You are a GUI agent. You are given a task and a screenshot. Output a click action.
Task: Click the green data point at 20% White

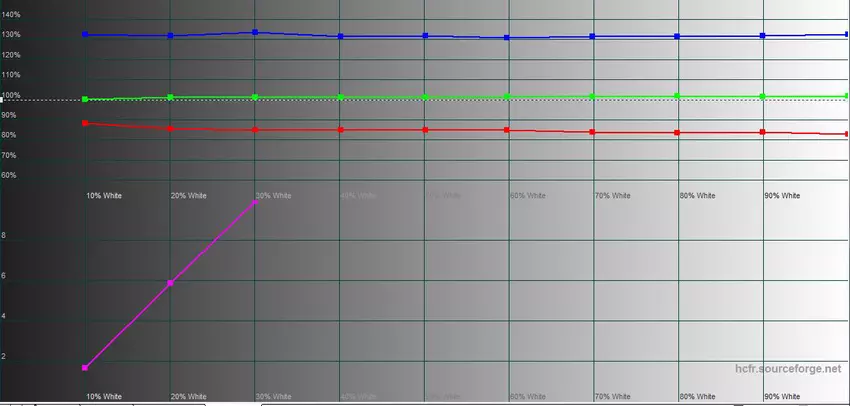point(170,97)
